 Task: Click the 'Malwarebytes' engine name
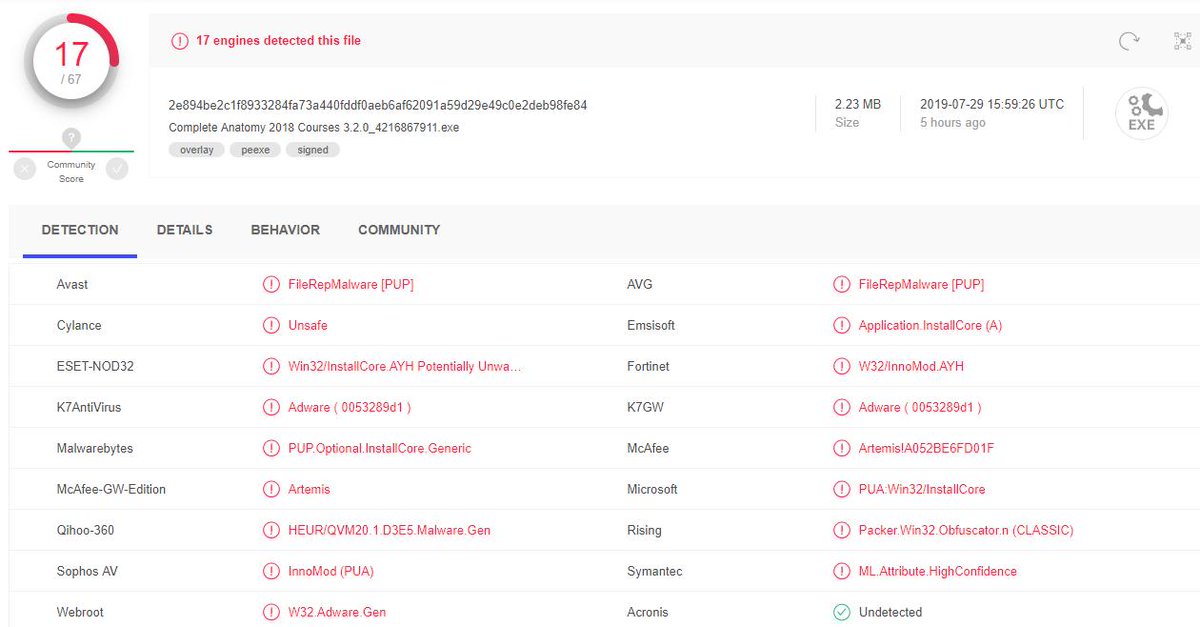(x=95, y=449)
